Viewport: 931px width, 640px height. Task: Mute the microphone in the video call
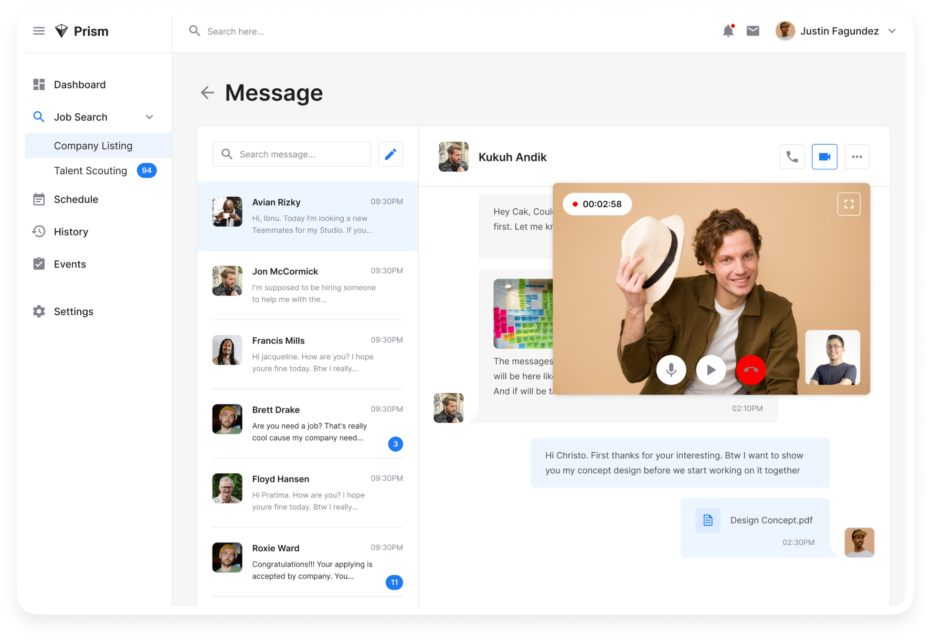tap(671, 370)
